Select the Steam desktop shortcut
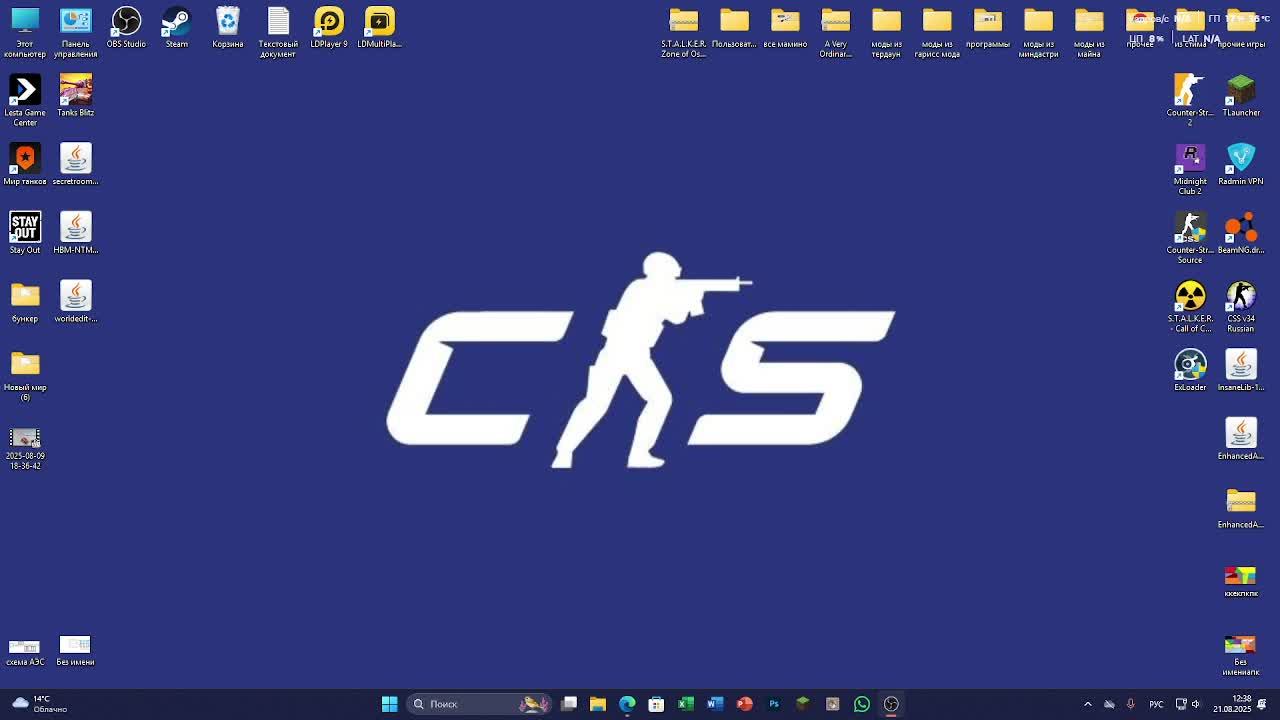The image size is (1280, 720). point(177,27)
